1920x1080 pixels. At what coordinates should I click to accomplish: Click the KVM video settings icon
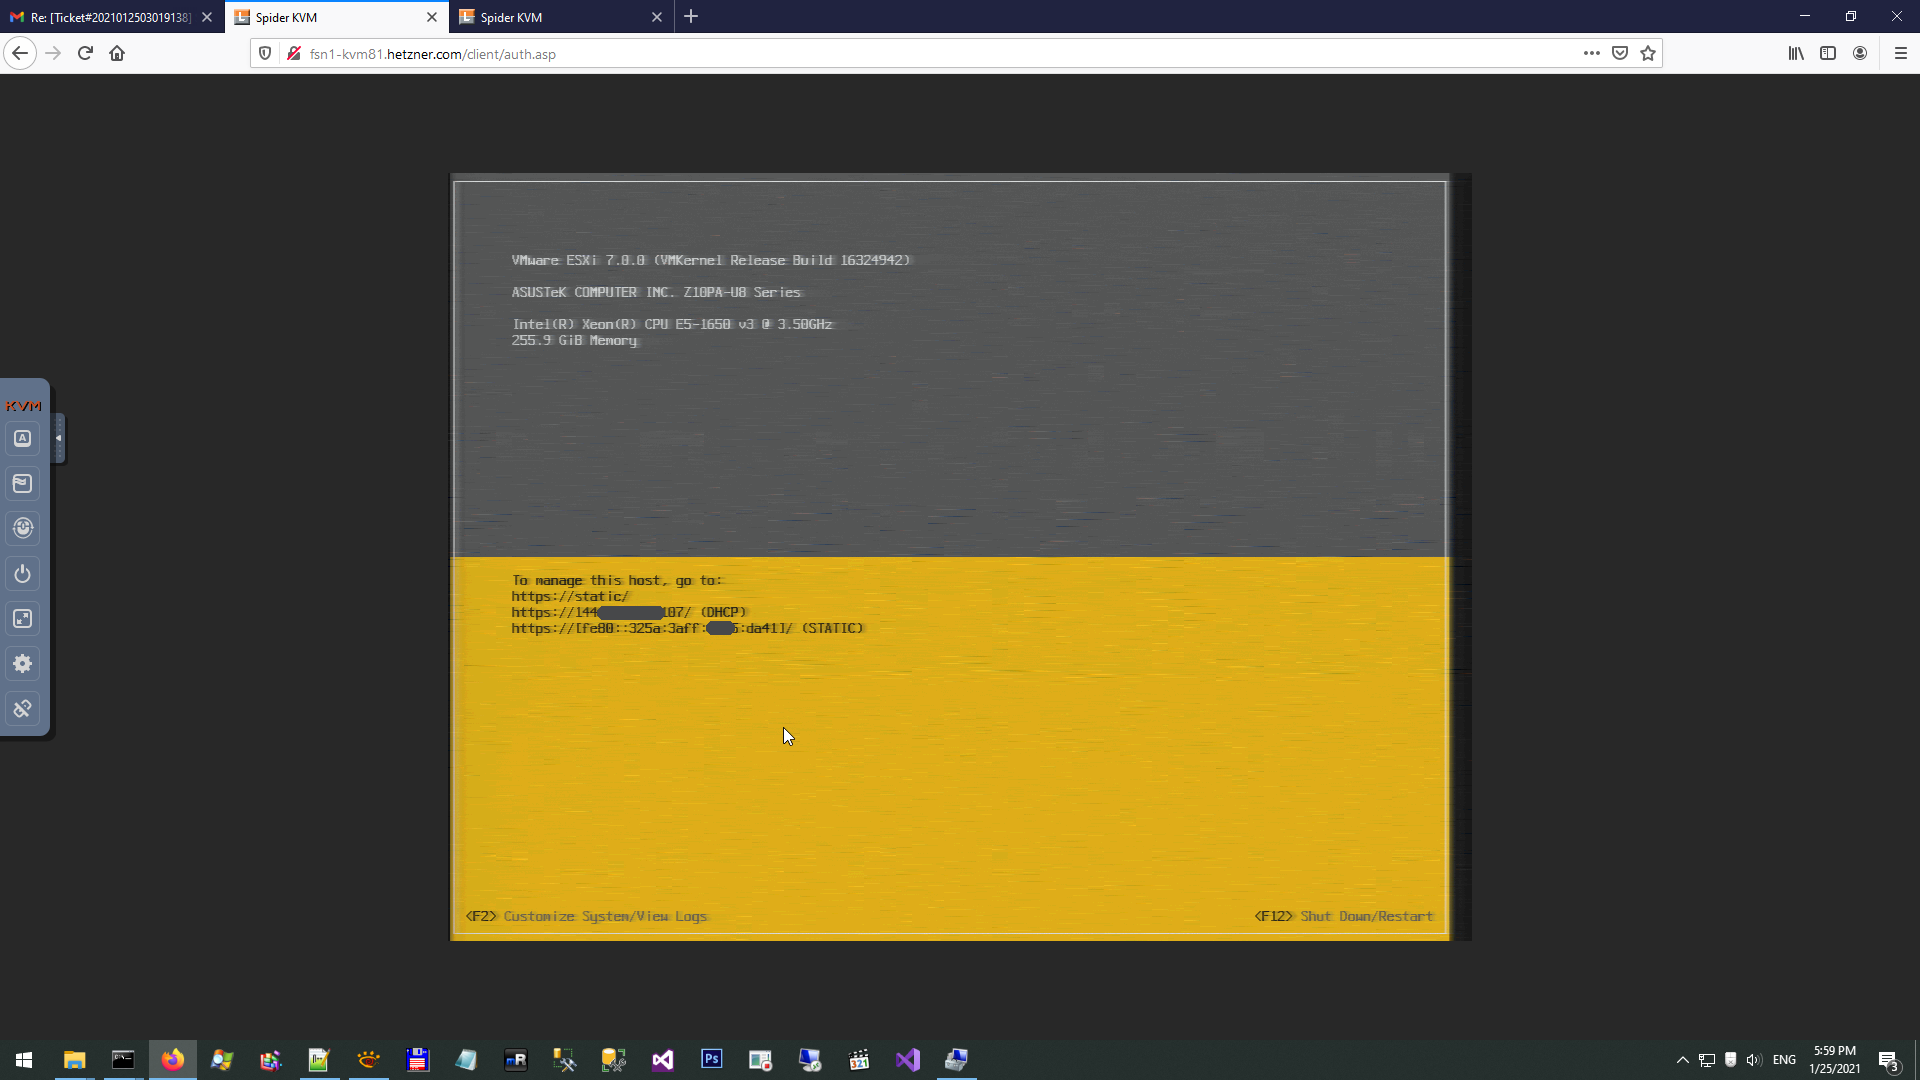click(x=22, y=484)
